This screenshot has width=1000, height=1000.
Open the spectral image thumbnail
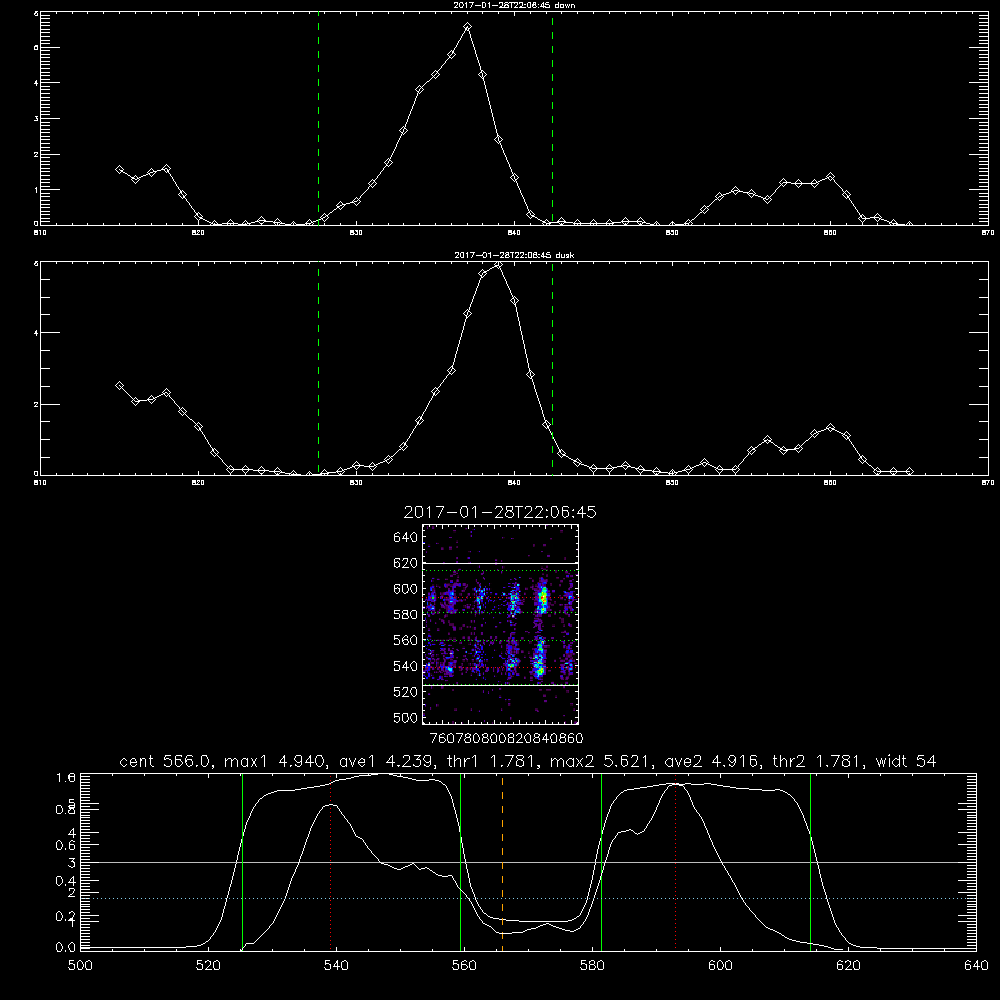500,624
